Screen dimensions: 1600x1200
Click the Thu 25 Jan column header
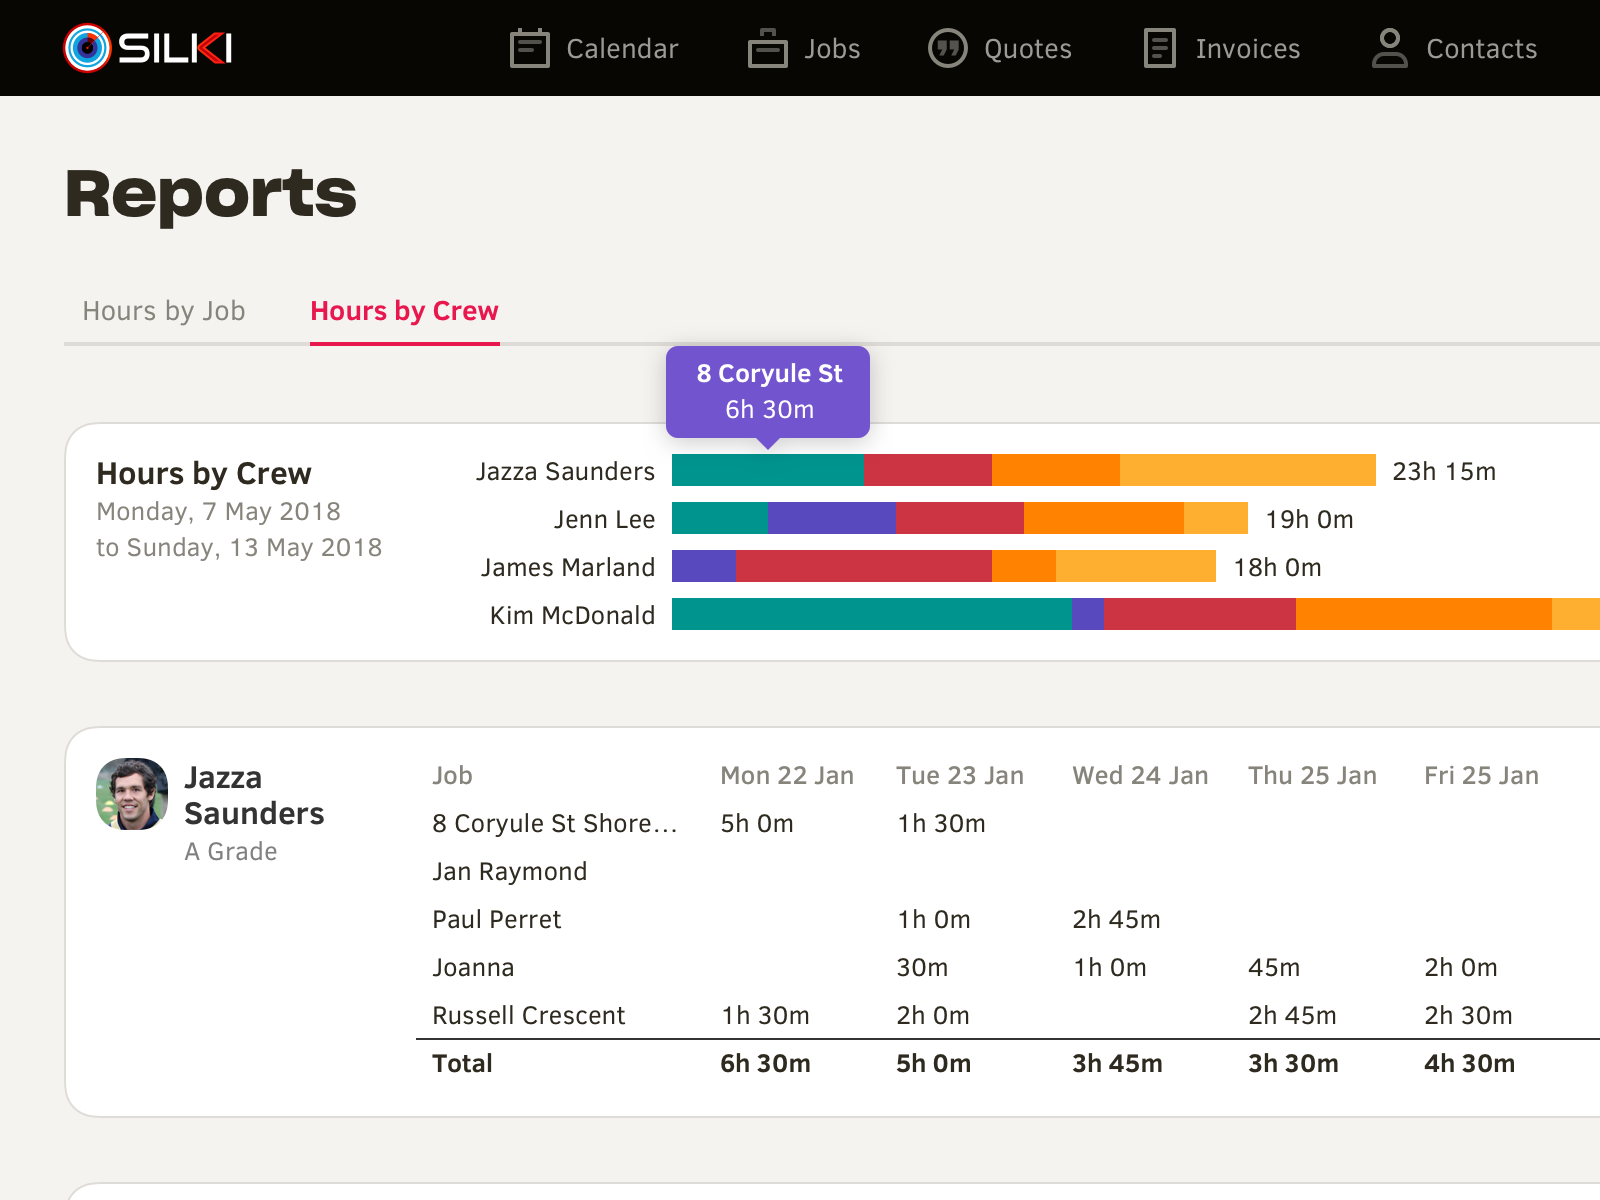[1312, 775]
